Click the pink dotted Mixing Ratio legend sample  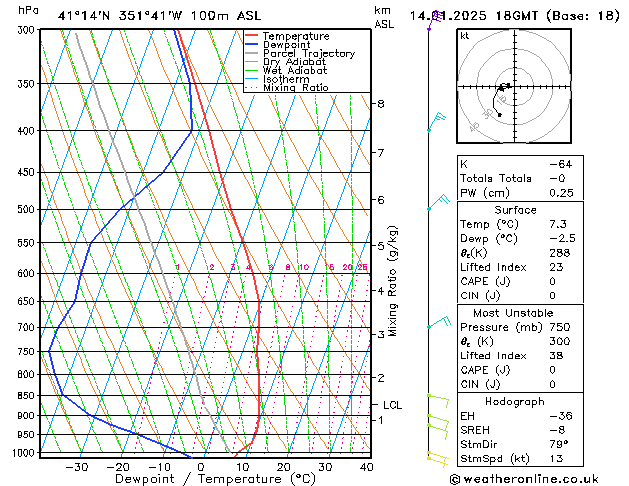coord(252,87)
